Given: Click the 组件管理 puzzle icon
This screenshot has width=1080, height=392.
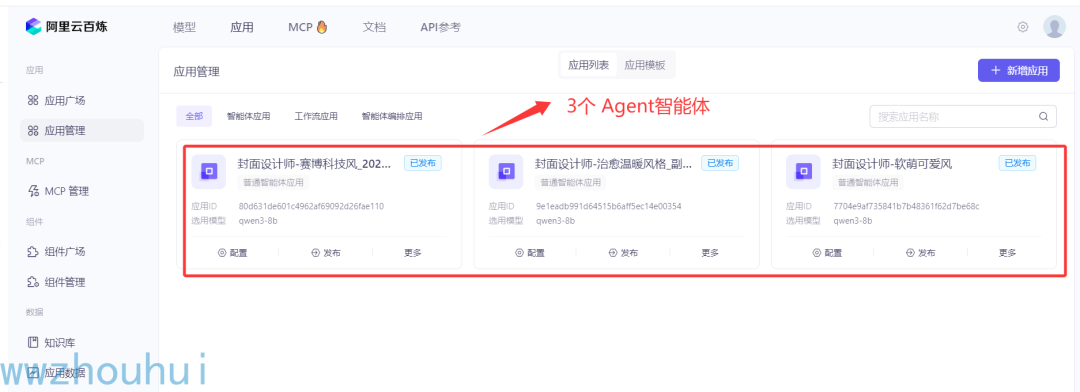Looking at the screenshot, I should pyautogui.click(x=32, y=282).
